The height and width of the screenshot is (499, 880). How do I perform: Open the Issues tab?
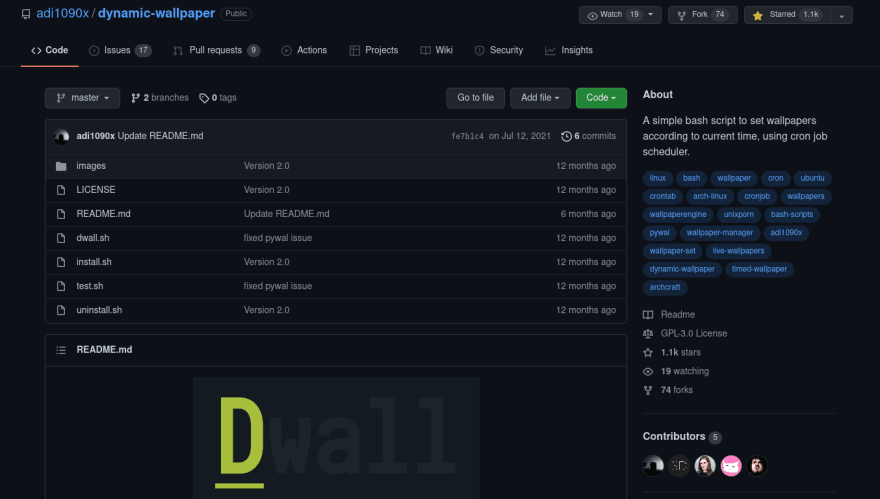point(120,51)
